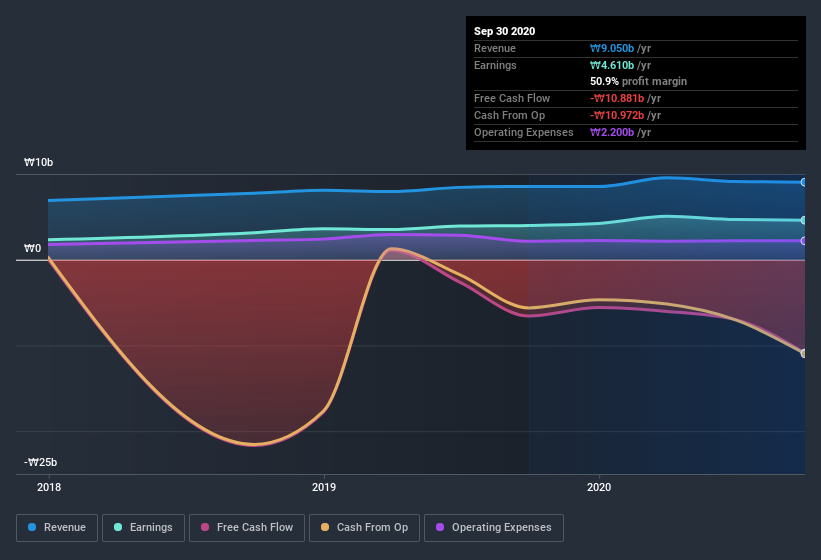The width and height of the screenshot is (821, 560).
Task: Click the Revenue label in tooltip
Action: (x=495, y=48)
